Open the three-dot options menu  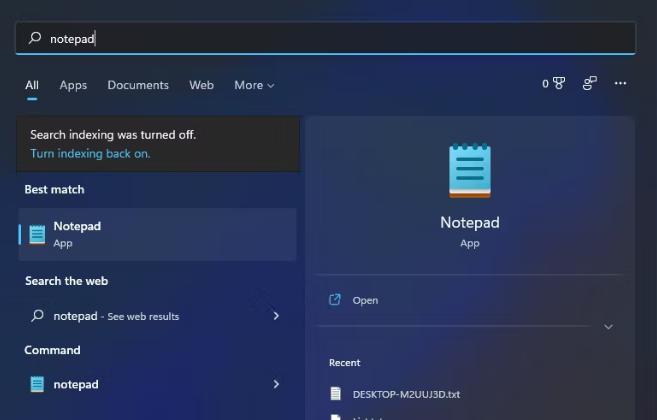(x=620, y=83)
